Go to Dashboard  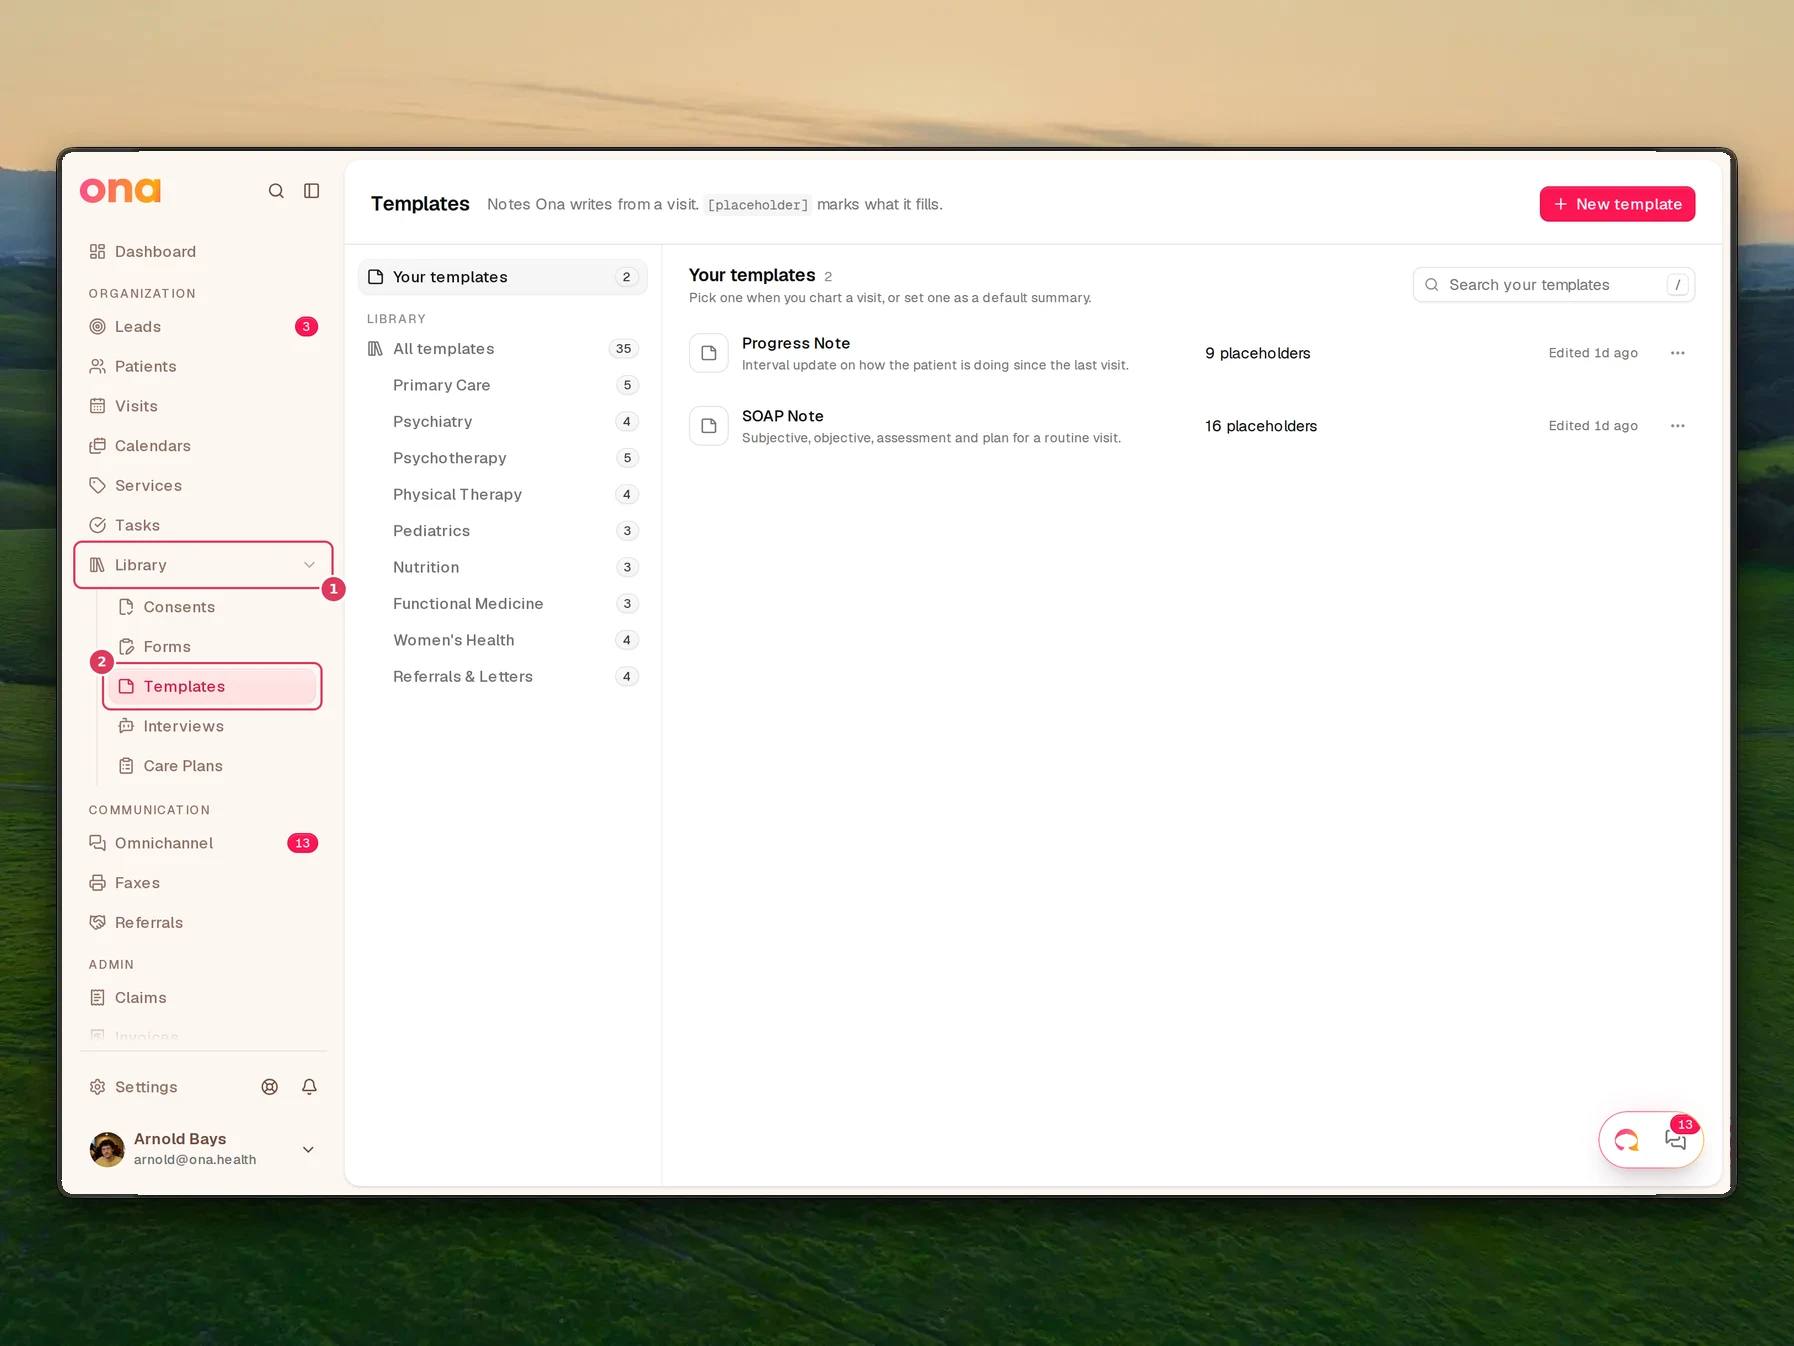[203, 252]
